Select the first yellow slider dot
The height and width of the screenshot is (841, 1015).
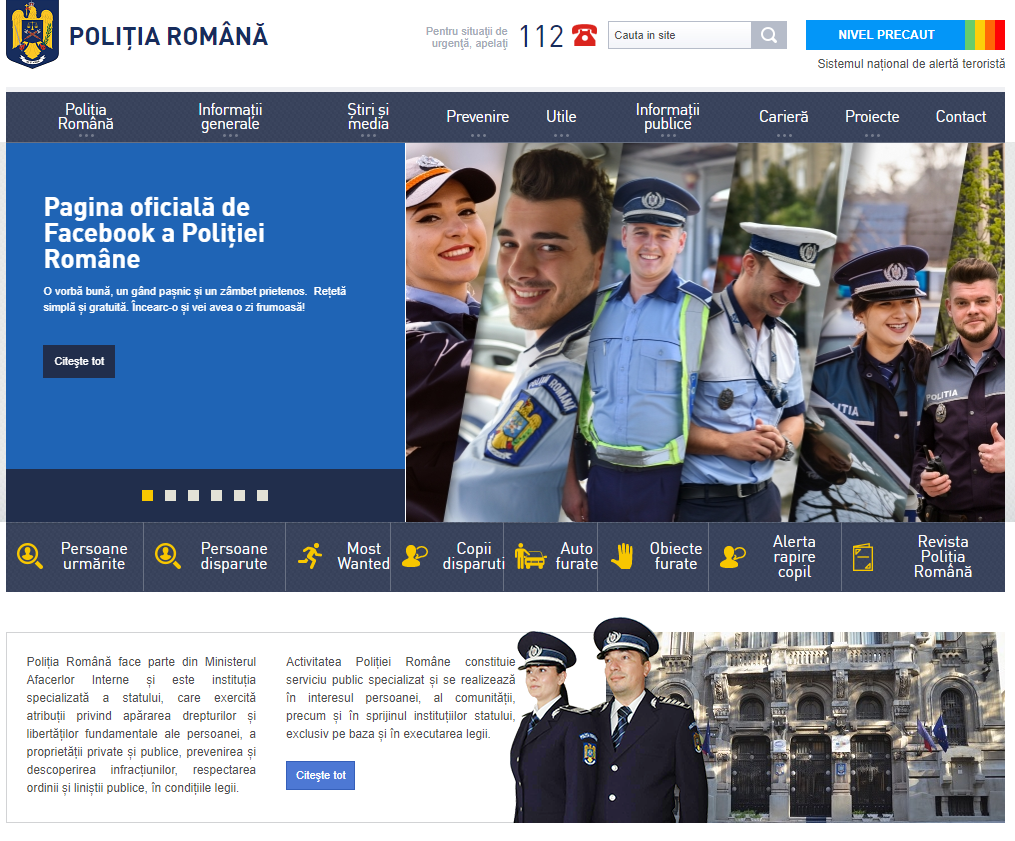coord(148,495)
